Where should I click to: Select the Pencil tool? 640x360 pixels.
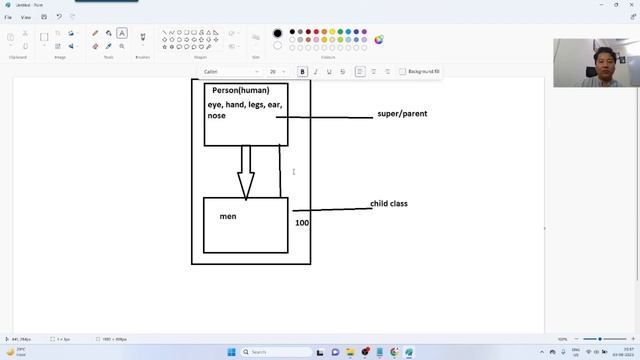pyautogui.click(x=95, y=33)
